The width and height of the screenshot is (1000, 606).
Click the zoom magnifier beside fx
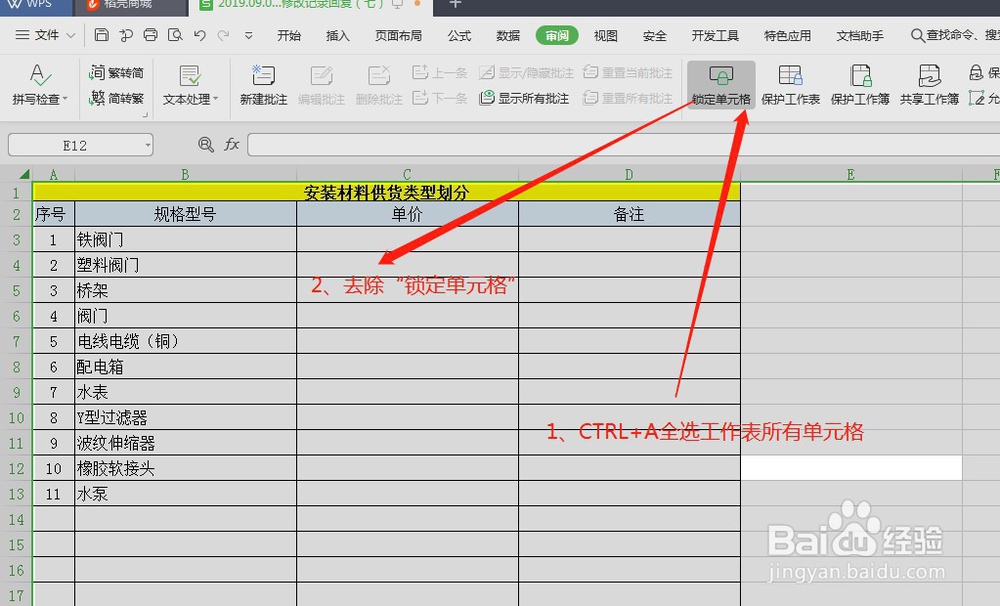click(205, 145)
